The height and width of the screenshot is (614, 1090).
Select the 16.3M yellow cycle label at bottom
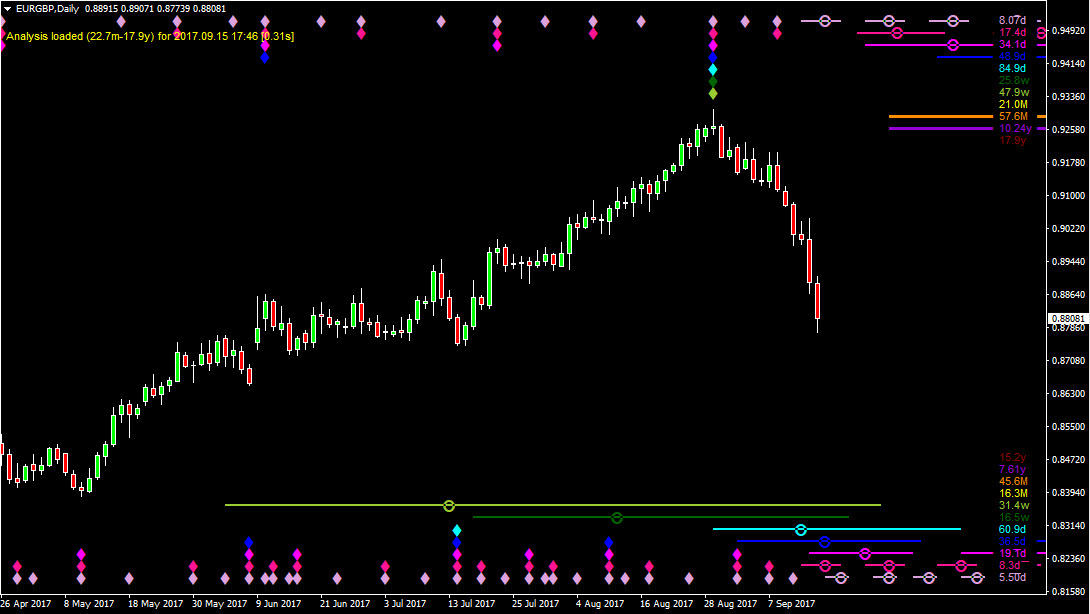click(x=1013, y=493)
